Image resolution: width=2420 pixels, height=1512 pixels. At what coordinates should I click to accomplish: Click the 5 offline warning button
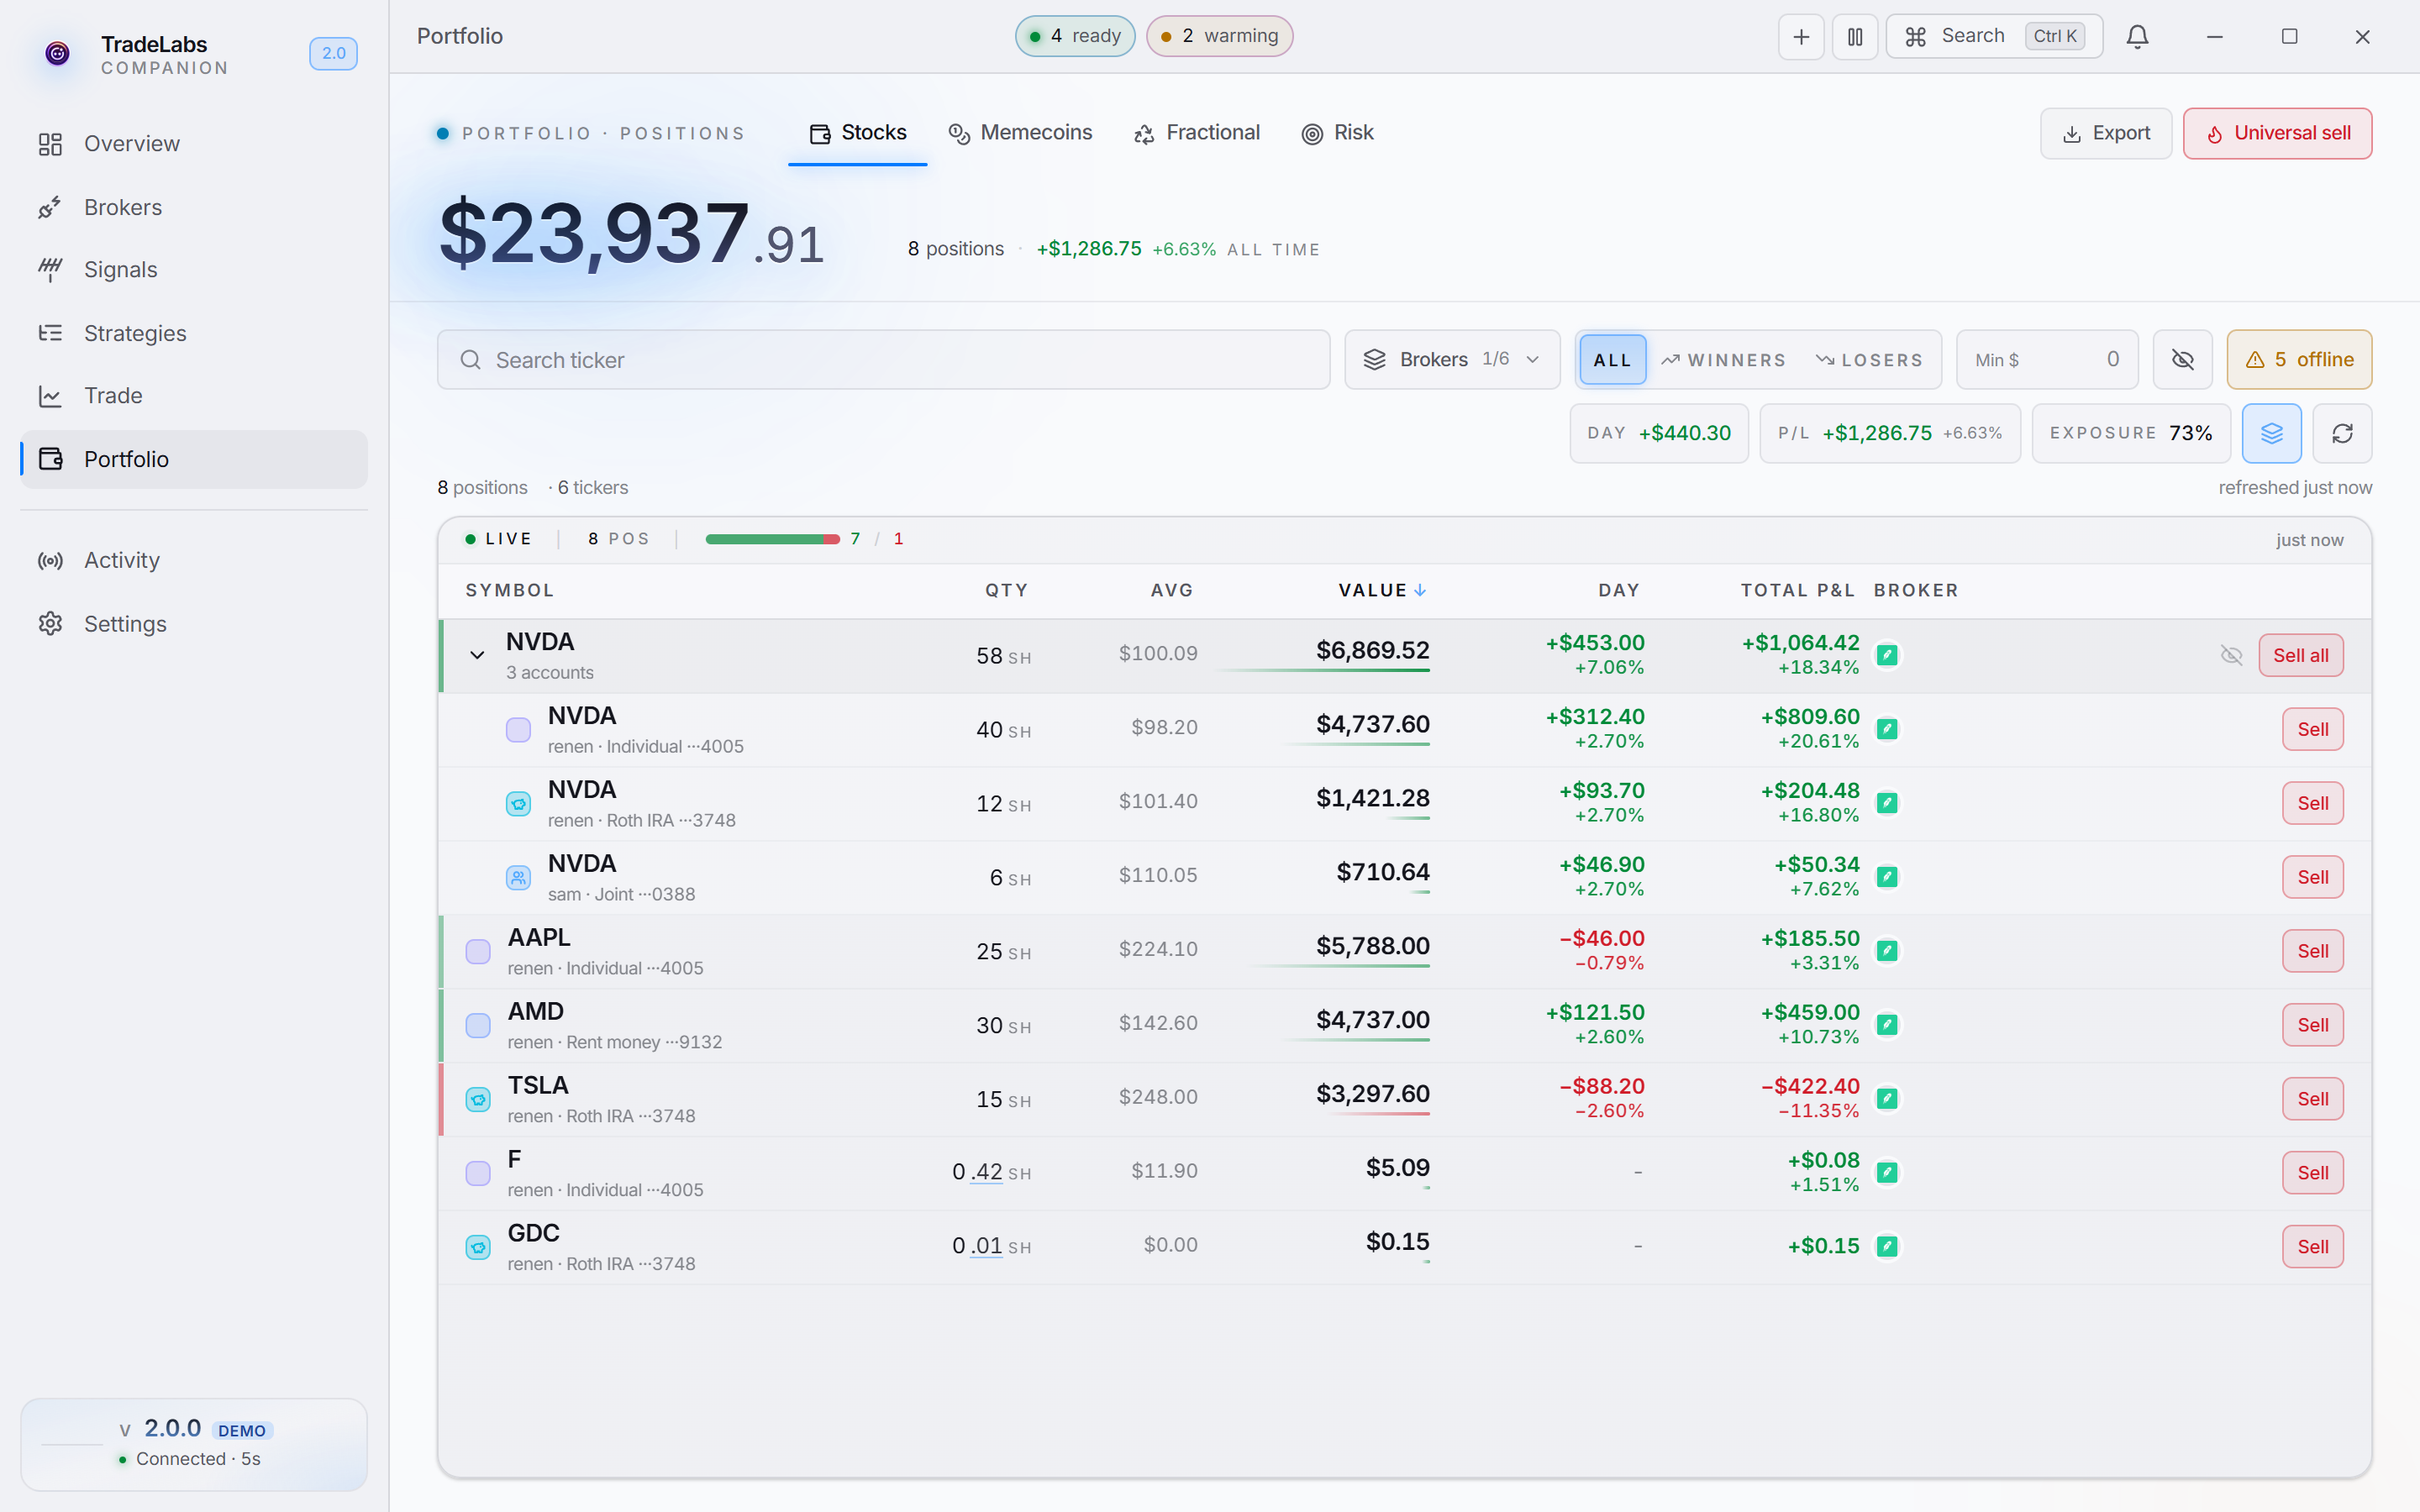[x=2299, y=360]
